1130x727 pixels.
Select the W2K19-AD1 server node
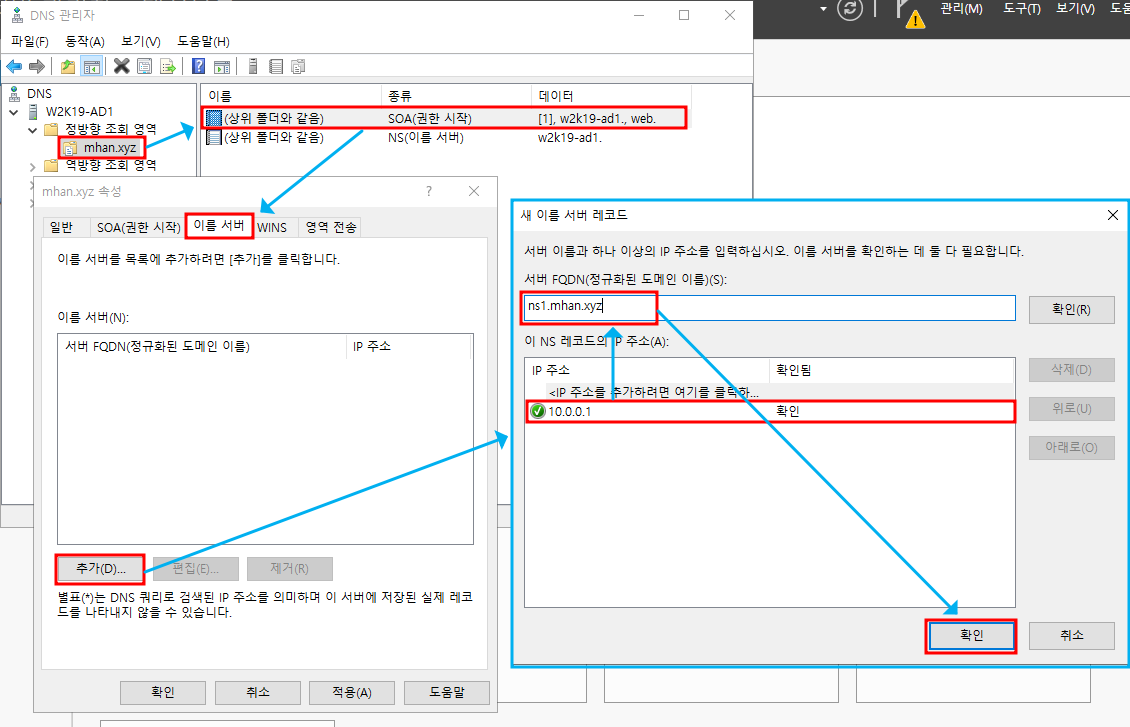pyautogui.click(x=79, y=112)
